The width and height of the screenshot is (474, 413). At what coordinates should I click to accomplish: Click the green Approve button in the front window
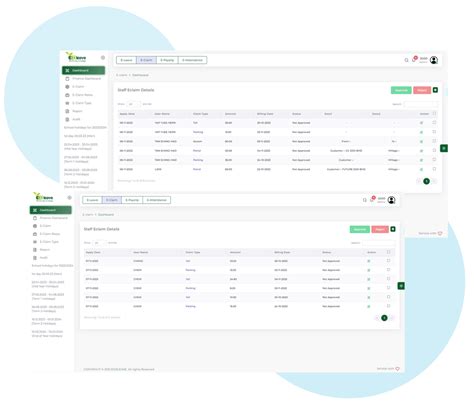click(x=360, y=229)
